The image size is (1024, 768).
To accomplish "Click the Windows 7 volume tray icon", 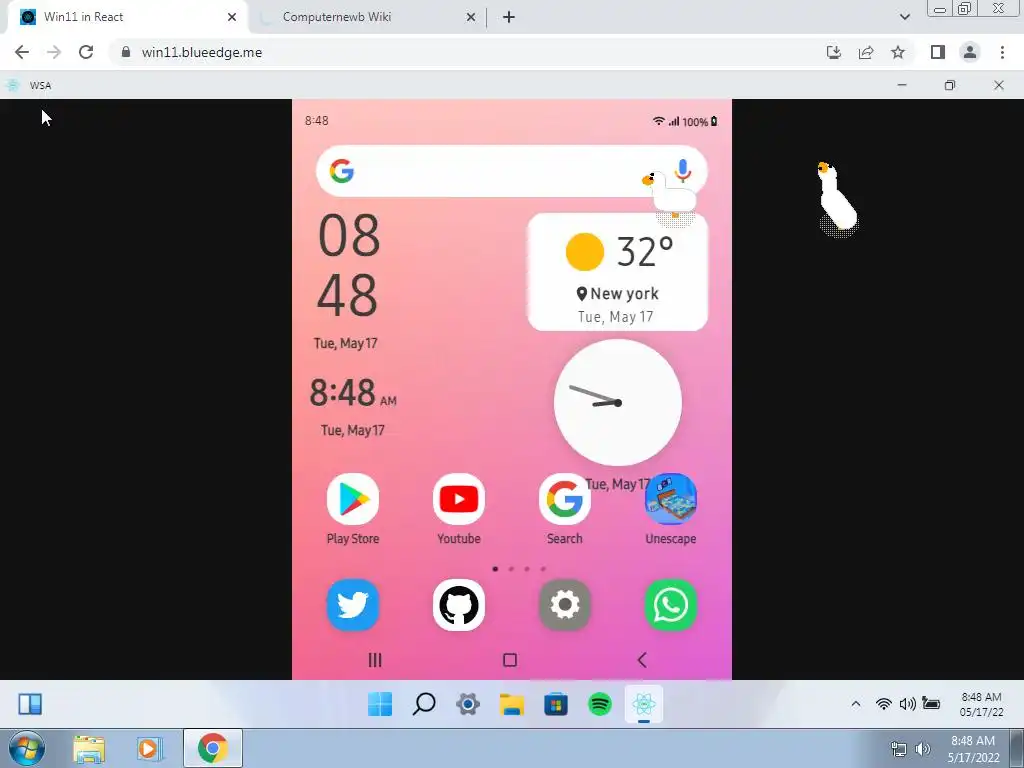I will 923,749.
